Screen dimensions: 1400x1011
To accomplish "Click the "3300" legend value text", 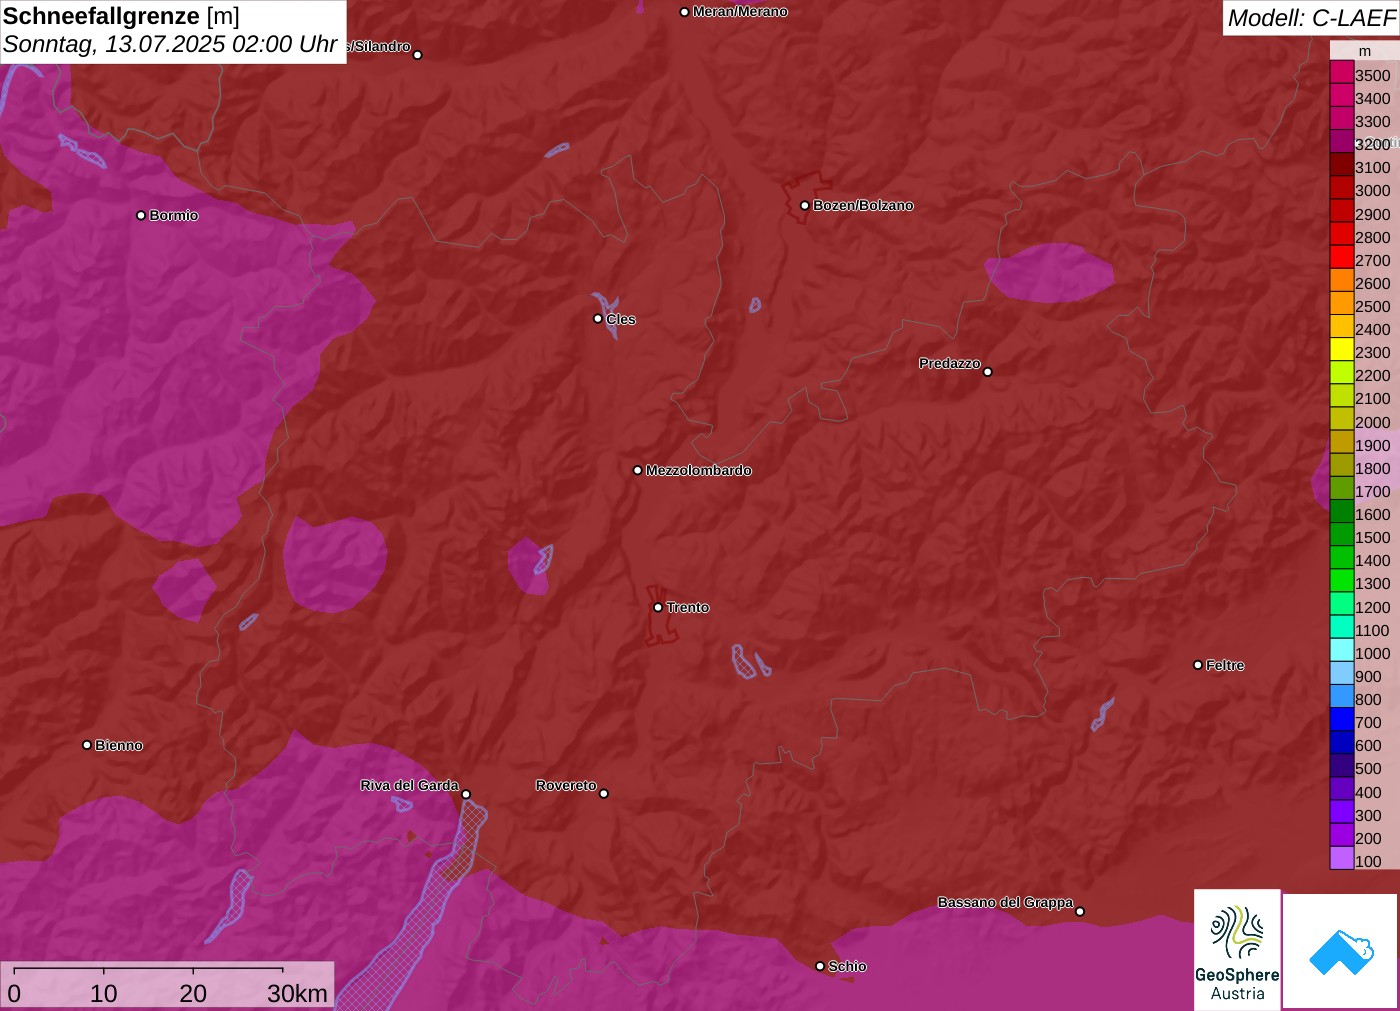I will coord(1373,122).
